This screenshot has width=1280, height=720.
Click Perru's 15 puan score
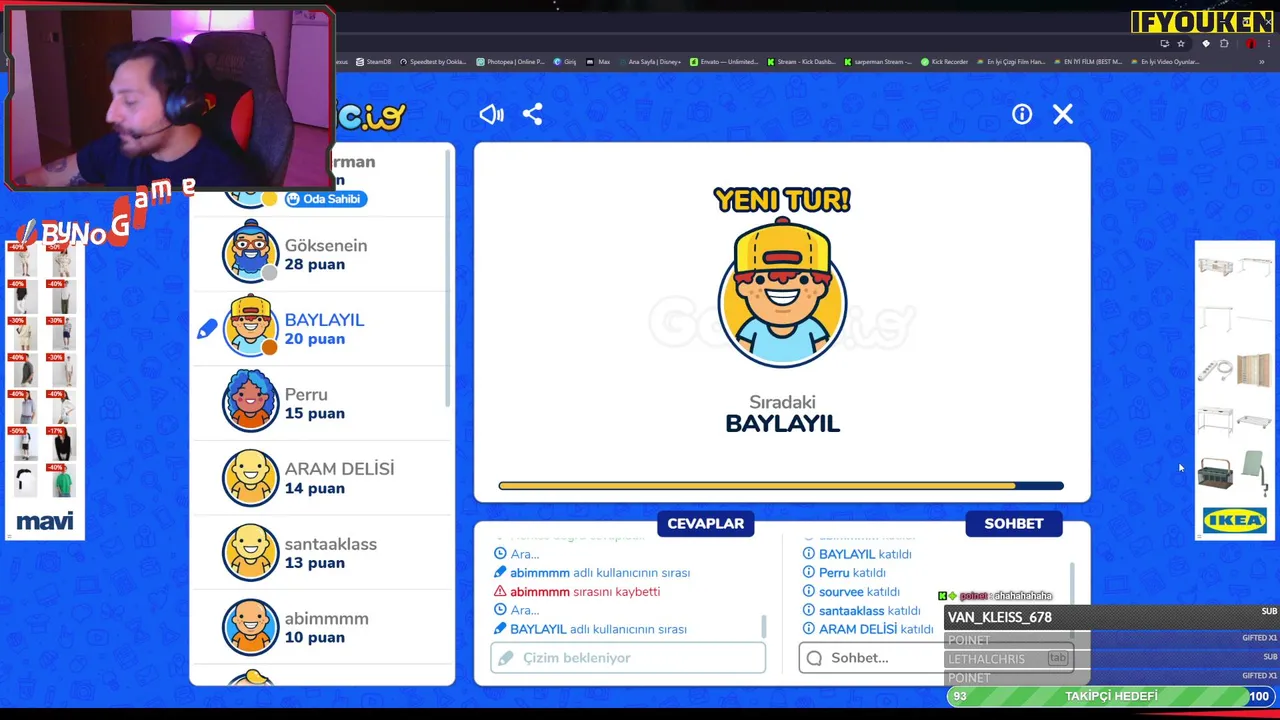click(314, 413)
